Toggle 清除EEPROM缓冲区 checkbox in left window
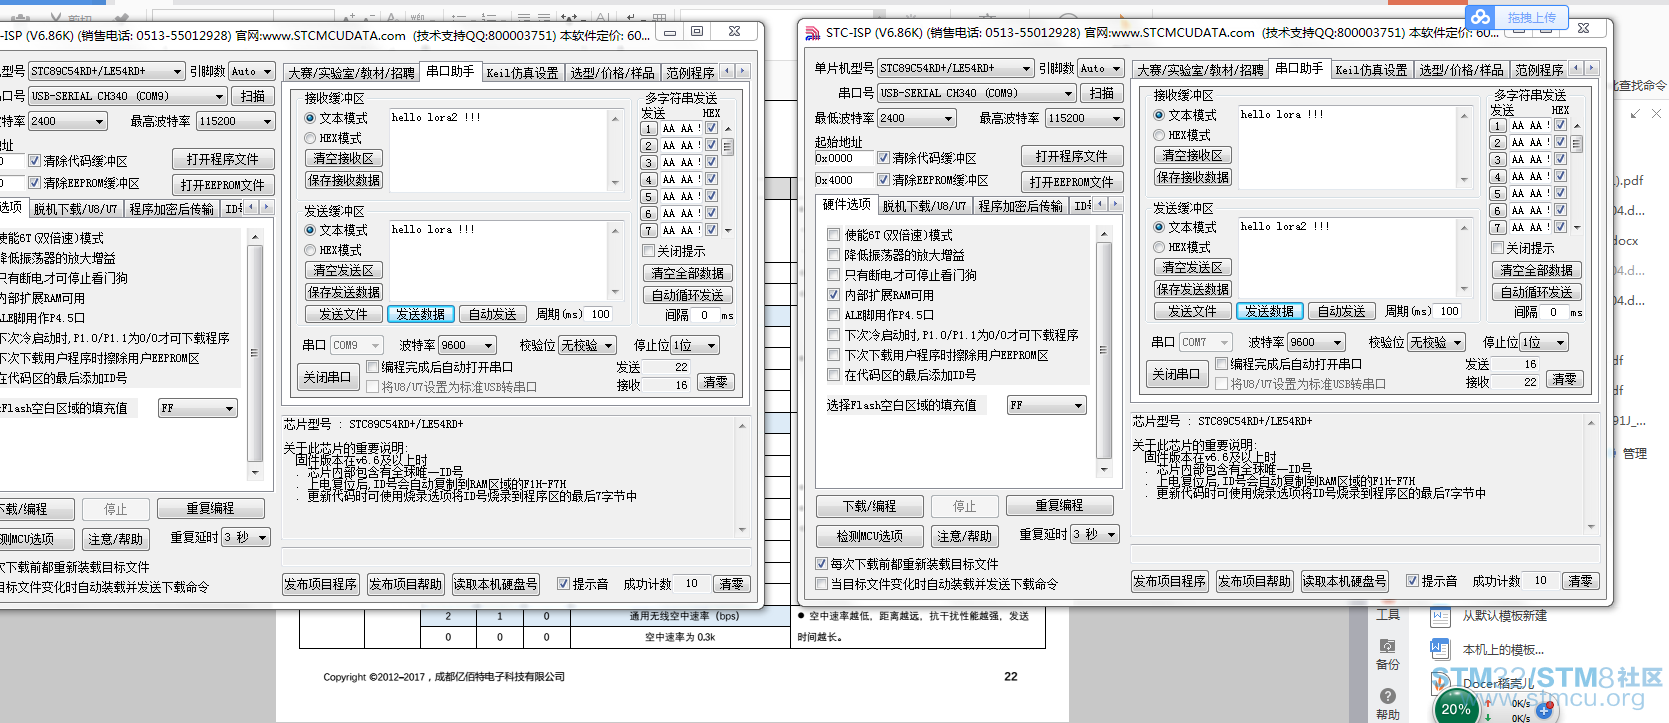The height and width of the screenshot is (723, 1669). coord(34,183)
